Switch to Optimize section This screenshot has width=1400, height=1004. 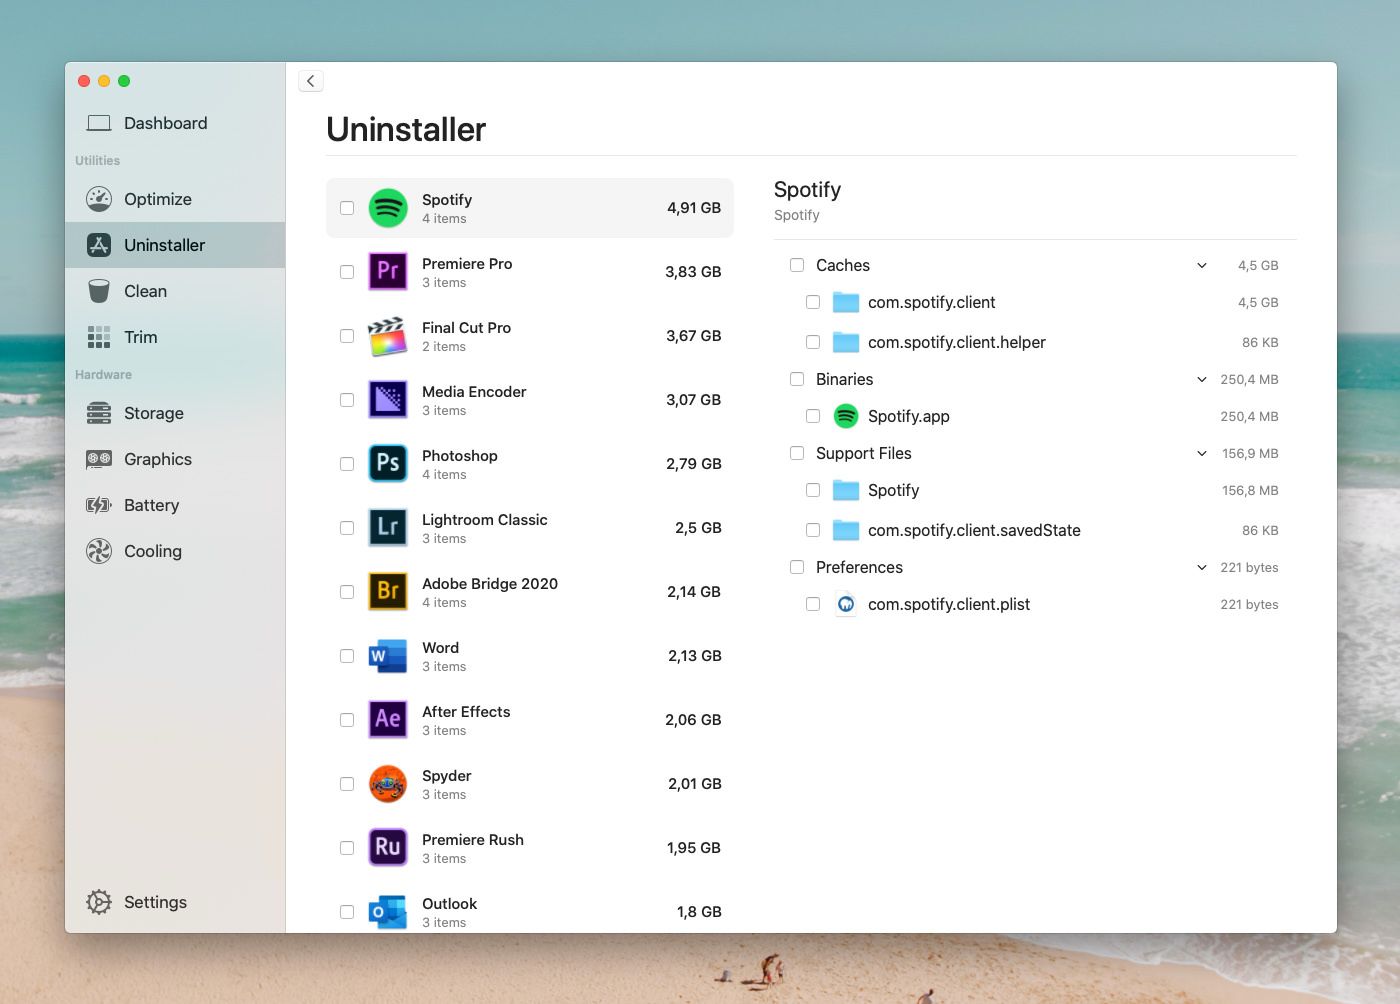175,199
